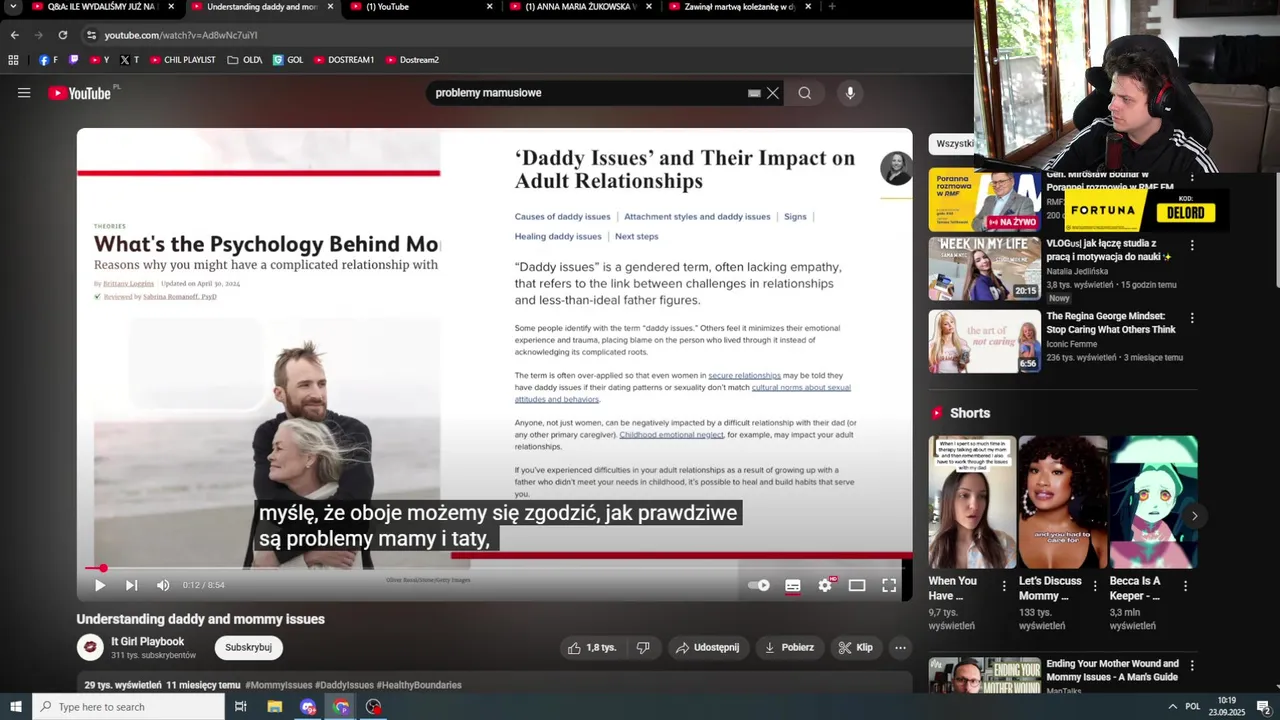
Task: Click the Udostępnij share button
Action: tap(708, 648)
